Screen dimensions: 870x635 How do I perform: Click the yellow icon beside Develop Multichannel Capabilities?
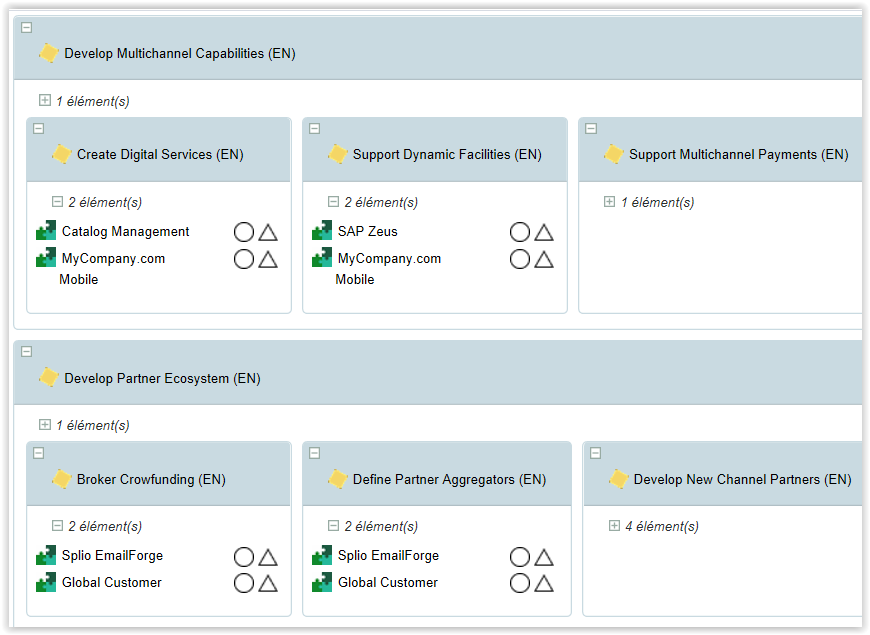tap(48, 53)
